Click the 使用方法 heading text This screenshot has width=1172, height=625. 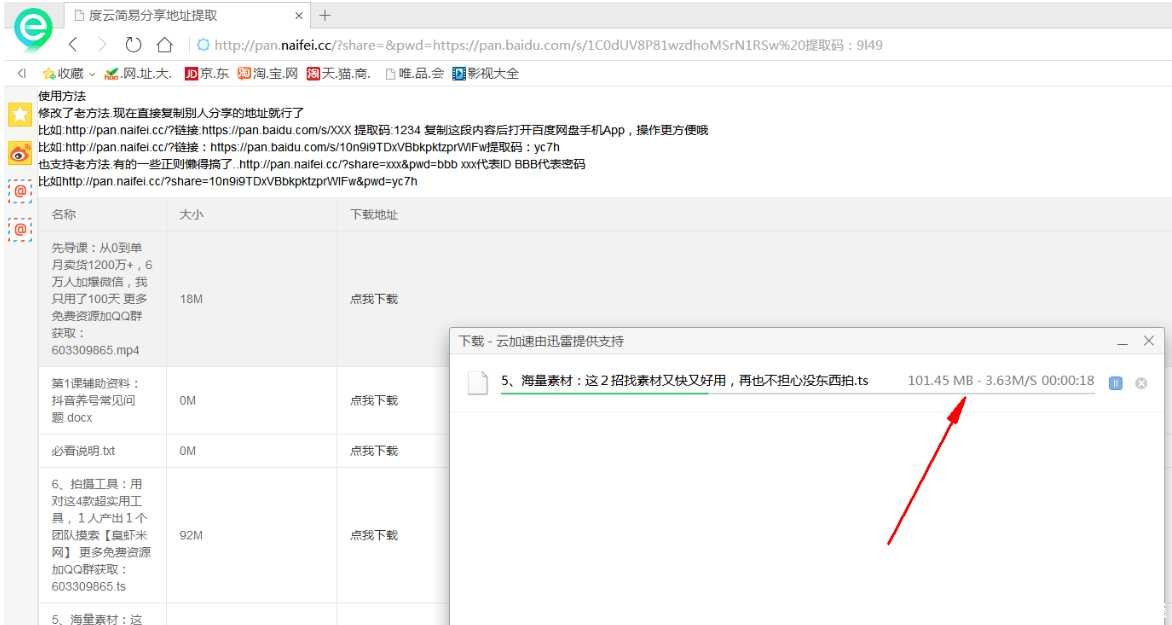(62, 96)
